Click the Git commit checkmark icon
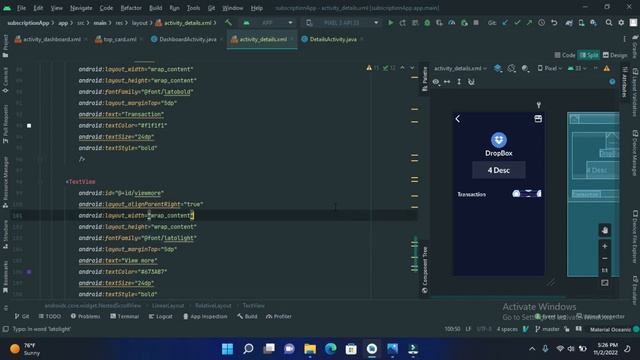 coord(517,23)
